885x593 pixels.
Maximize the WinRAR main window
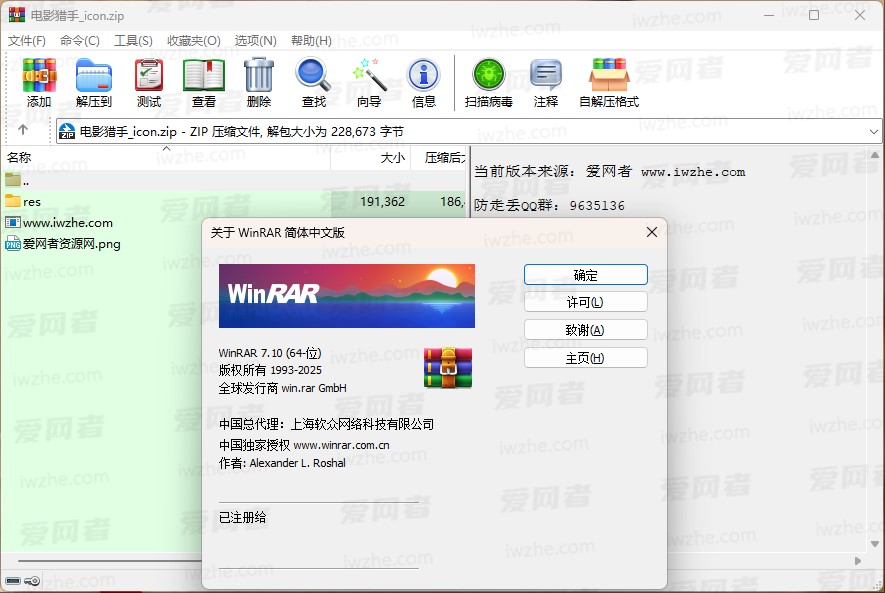[x=814, y=15]
